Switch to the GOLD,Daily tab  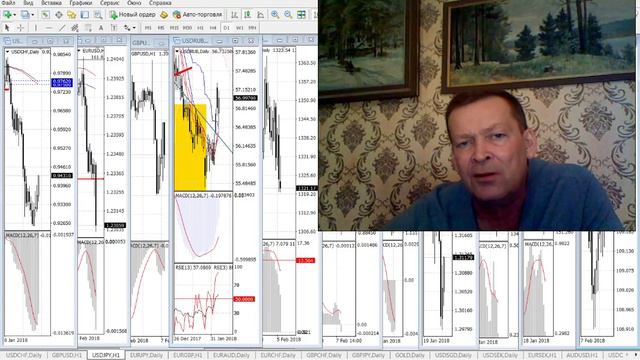[410, 355]
